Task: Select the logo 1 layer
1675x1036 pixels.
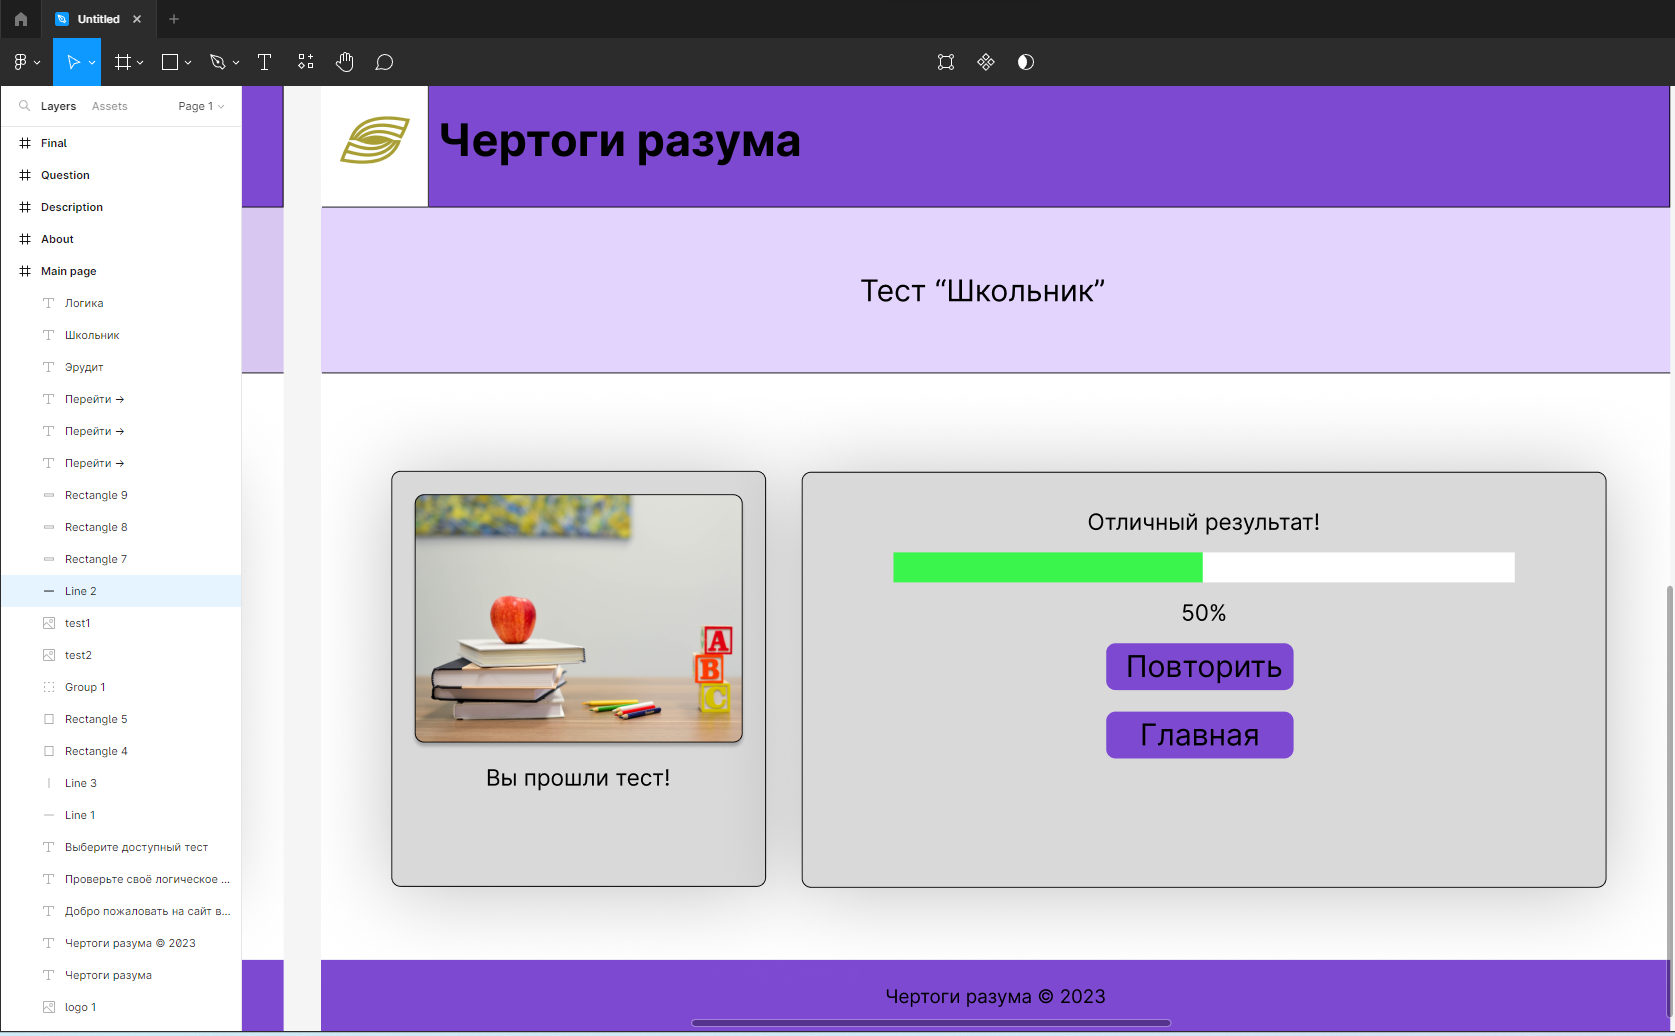Action: coord(121,1007)
